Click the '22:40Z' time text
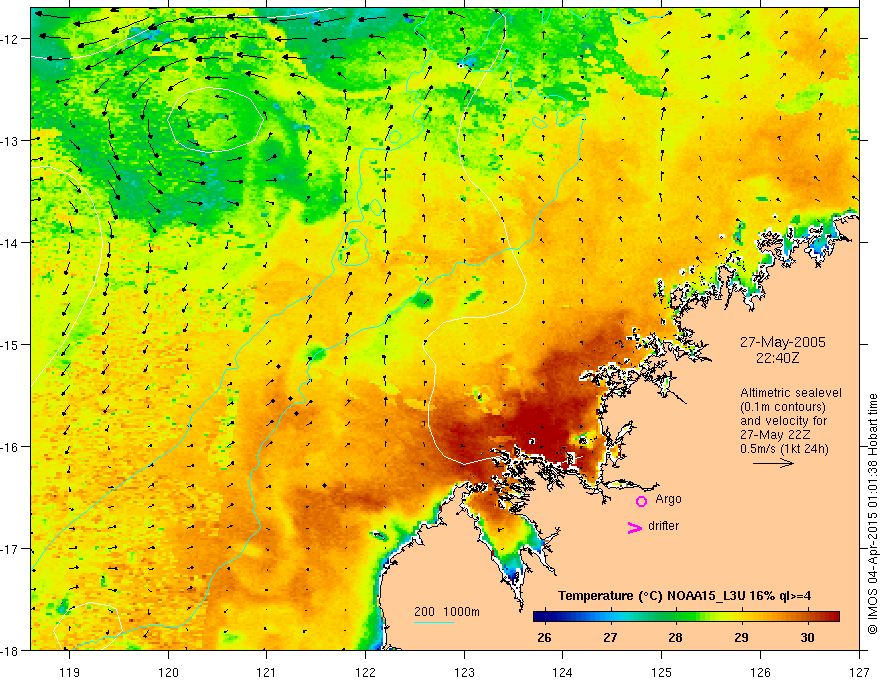Viewport: 880px width, 680px height. [777, 357]
